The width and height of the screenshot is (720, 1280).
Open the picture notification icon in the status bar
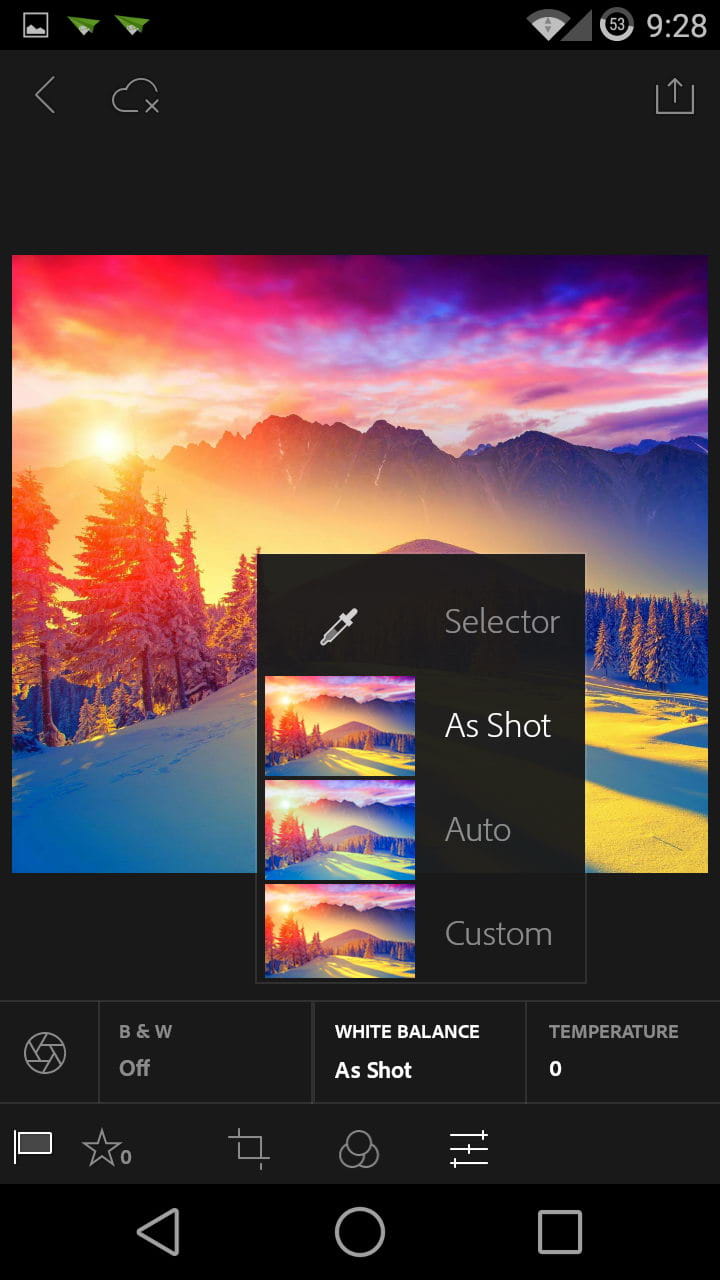click(36, 25)
